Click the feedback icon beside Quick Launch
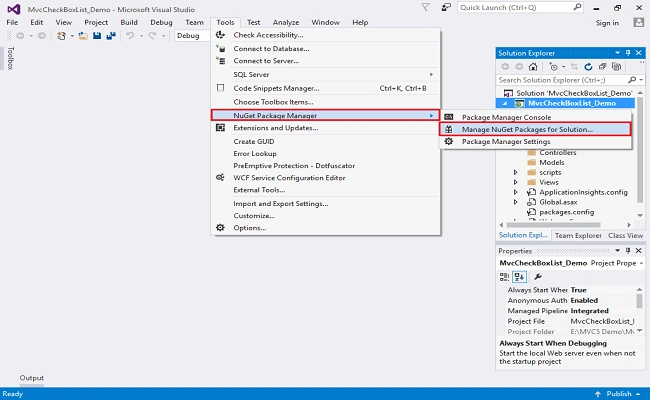 coord(446,7)
